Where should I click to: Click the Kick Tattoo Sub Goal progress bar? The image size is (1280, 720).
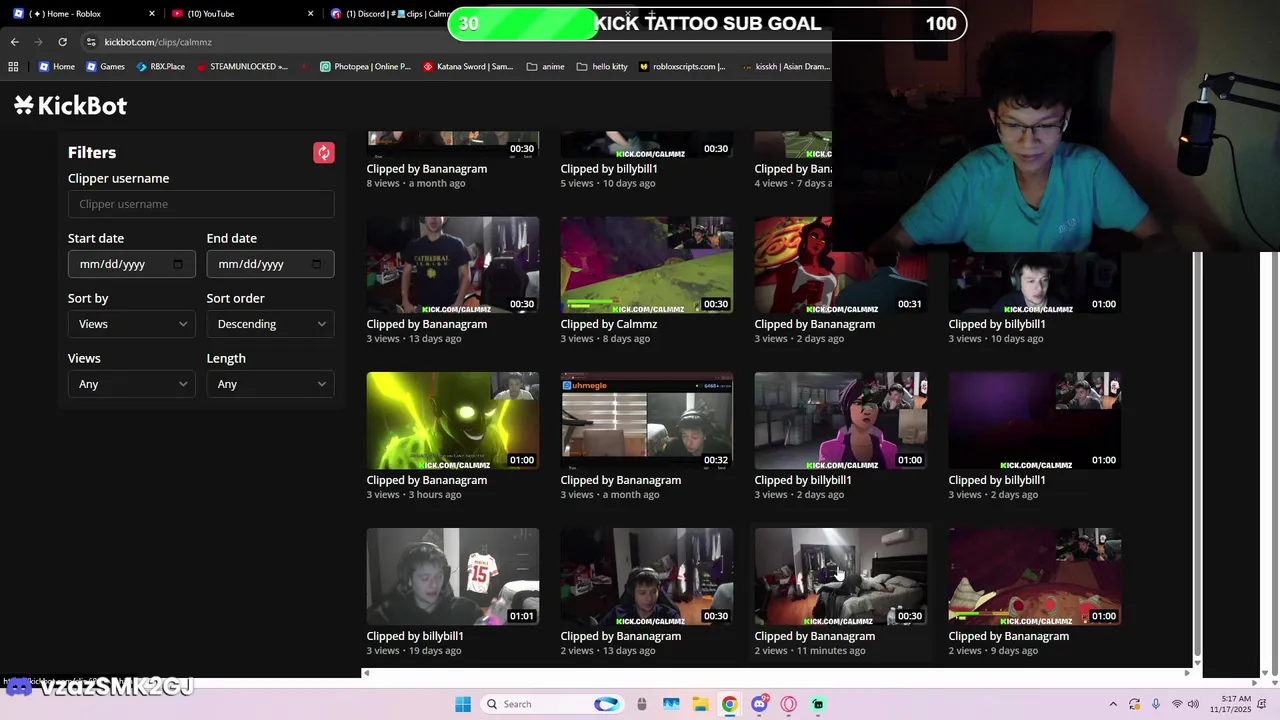click(x=707, y=24)
